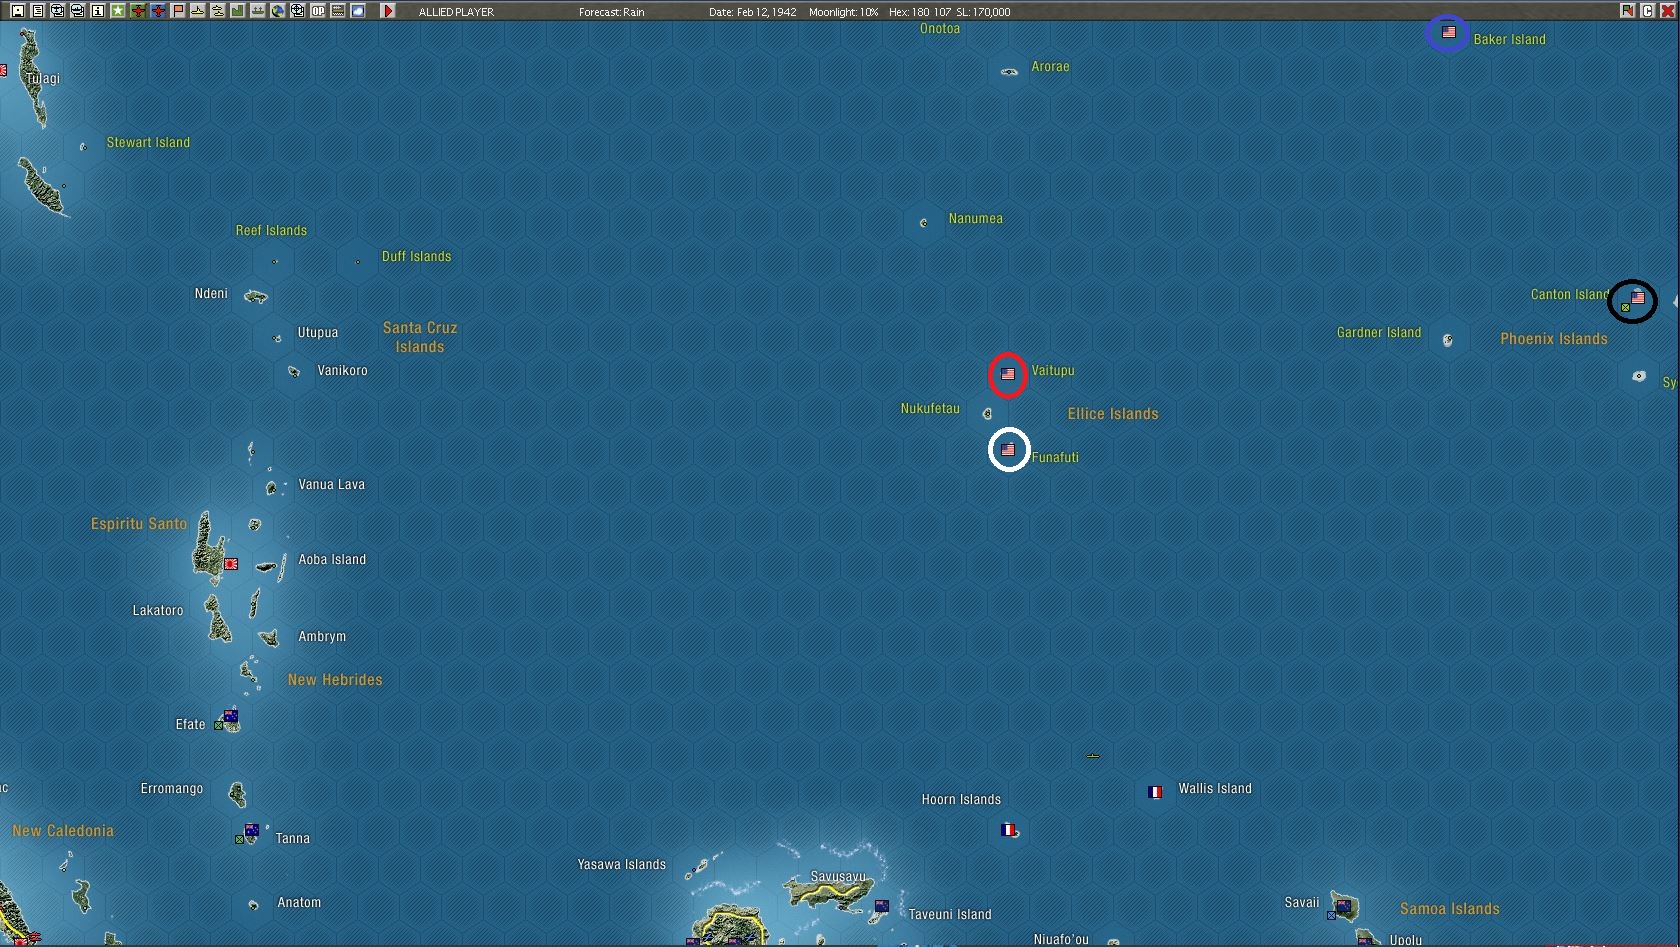
Task: Click the 'C' button in the top-right corner
Action: pos(1647,11)
